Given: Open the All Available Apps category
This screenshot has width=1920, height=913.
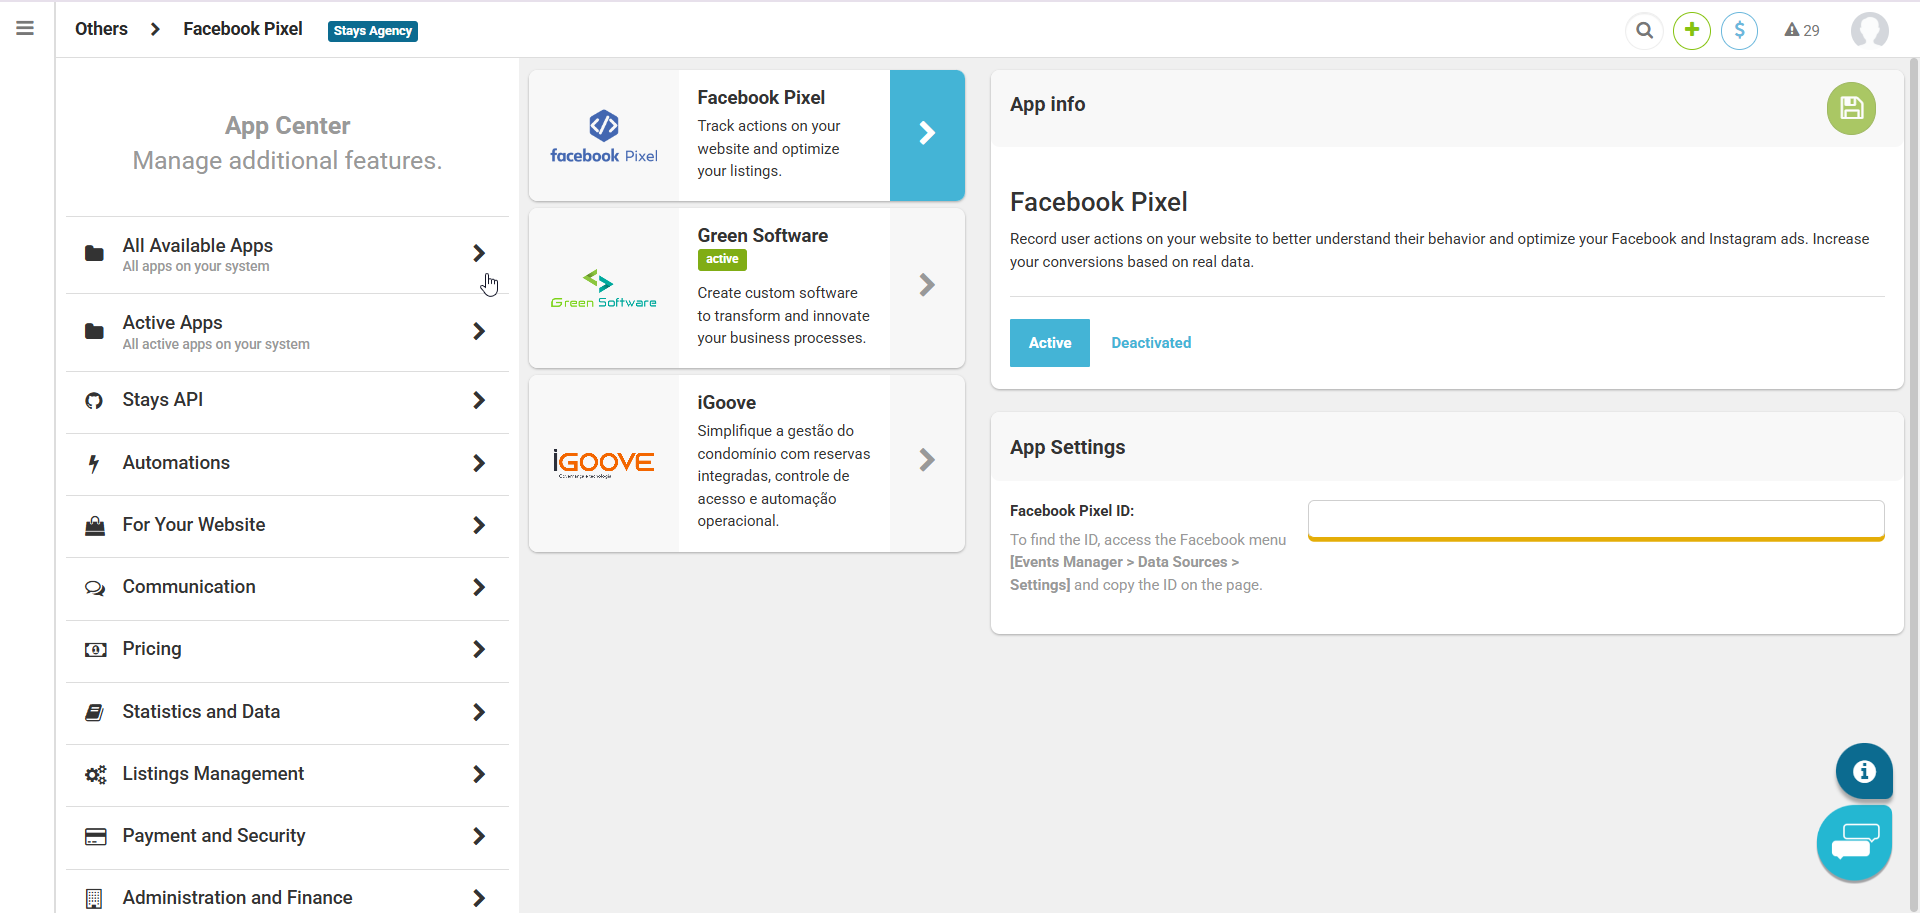Looking at the screenshot, I should point(287,255).
